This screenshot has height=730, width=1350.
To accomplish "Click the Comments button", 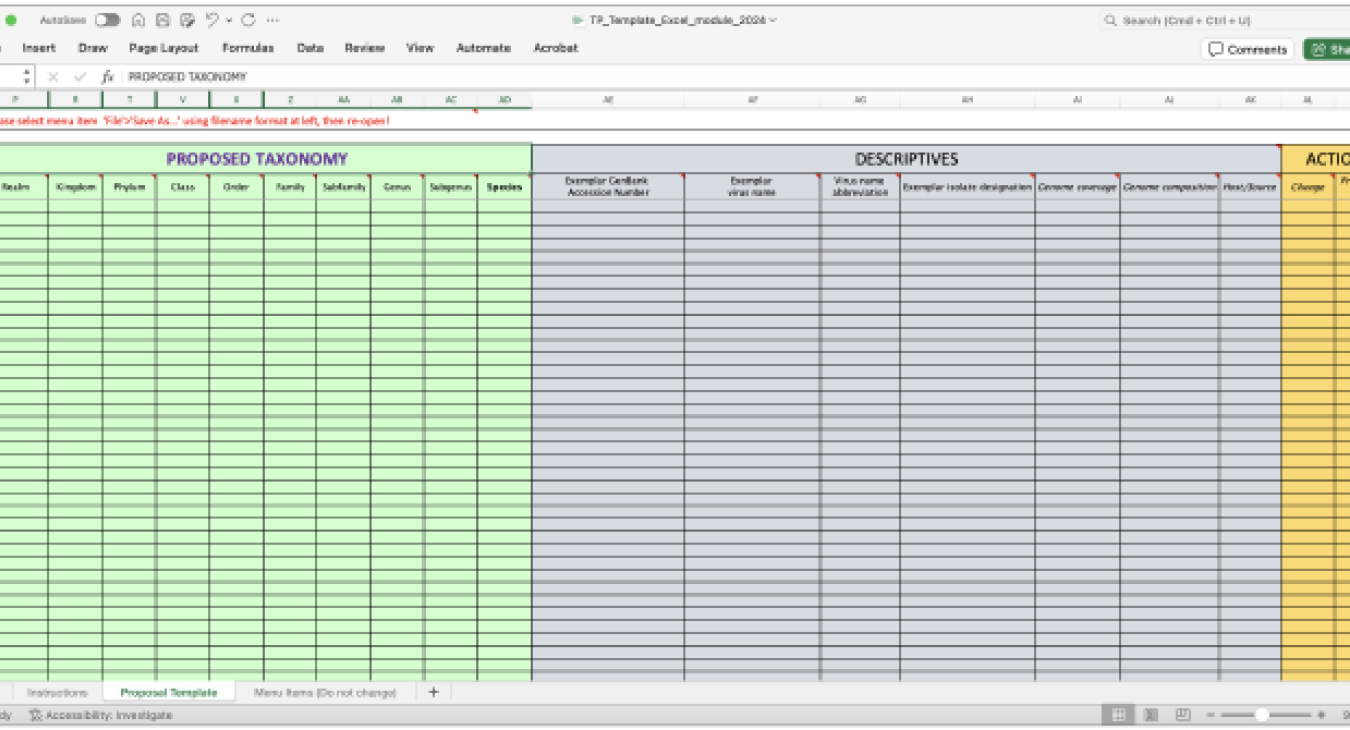I will (x=1247, y=49).
